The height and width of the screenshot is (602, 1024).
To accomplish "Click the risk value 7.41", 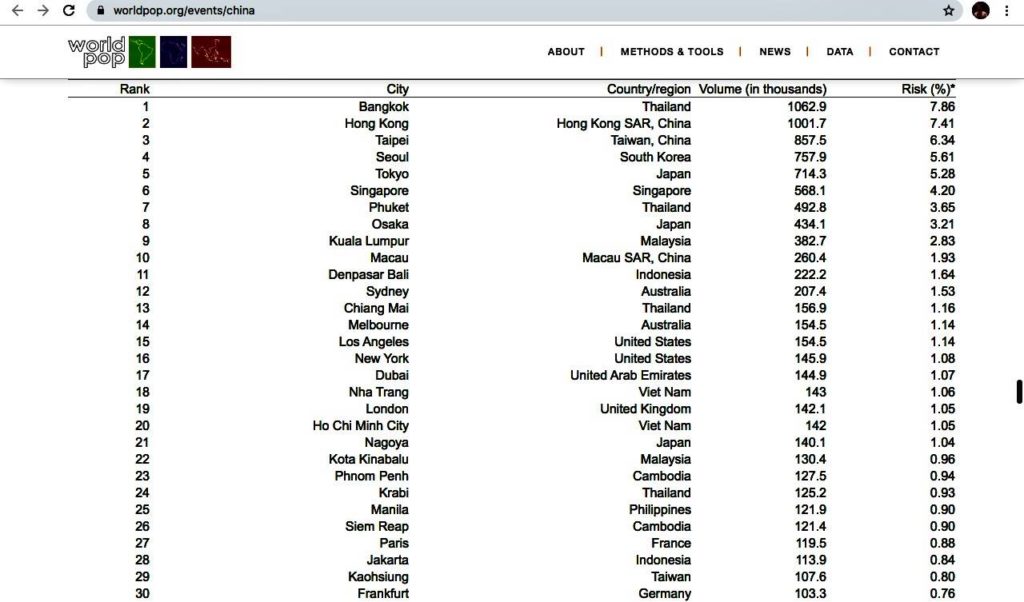I will tap(942, 123).
